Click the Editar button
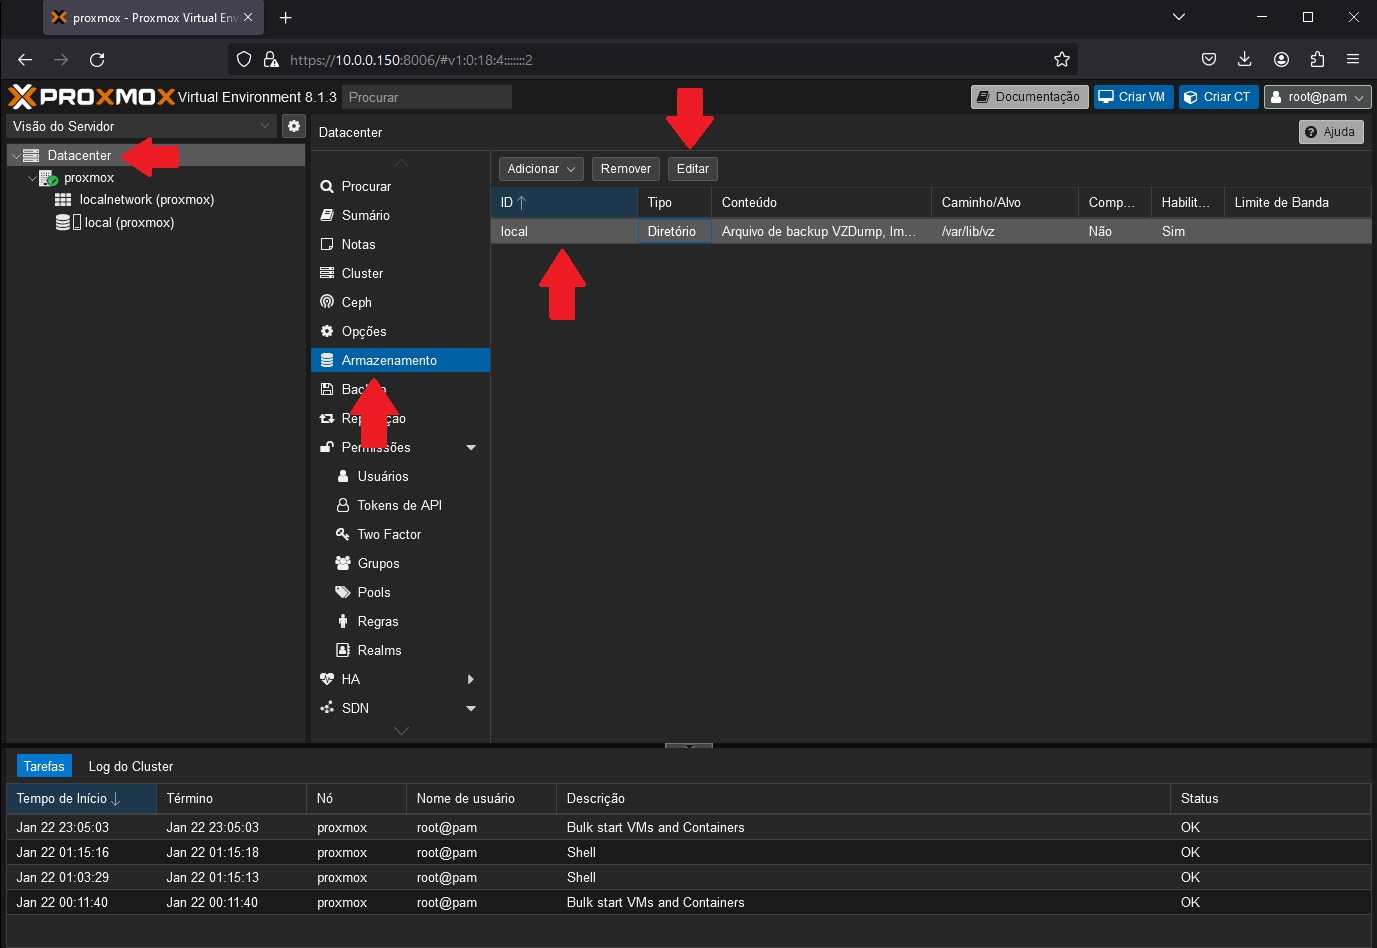1377x948 pixels. [x=693, y=169]
